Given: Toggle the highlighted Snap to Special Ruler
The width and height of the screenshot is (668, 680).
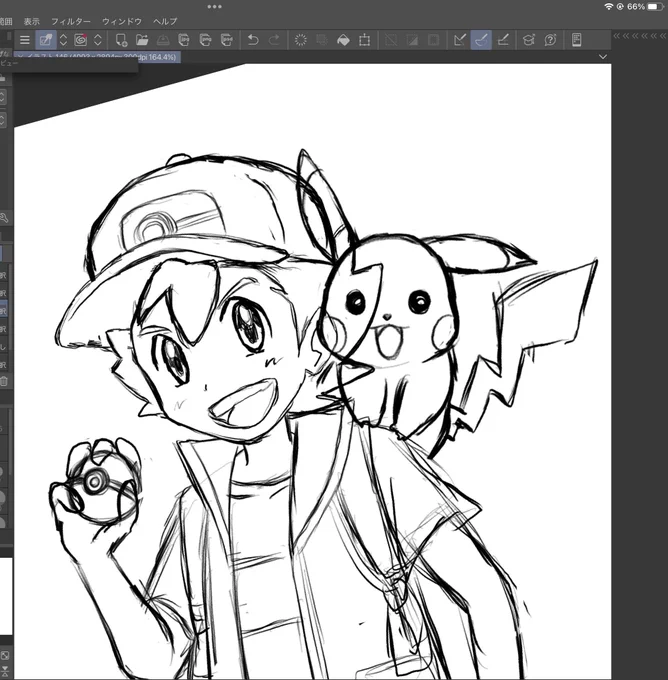Looking at the screenshot, I should (481, 40).
